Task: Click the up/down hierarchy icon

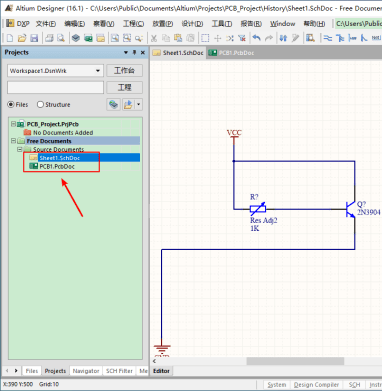Action: pos(283,38)
